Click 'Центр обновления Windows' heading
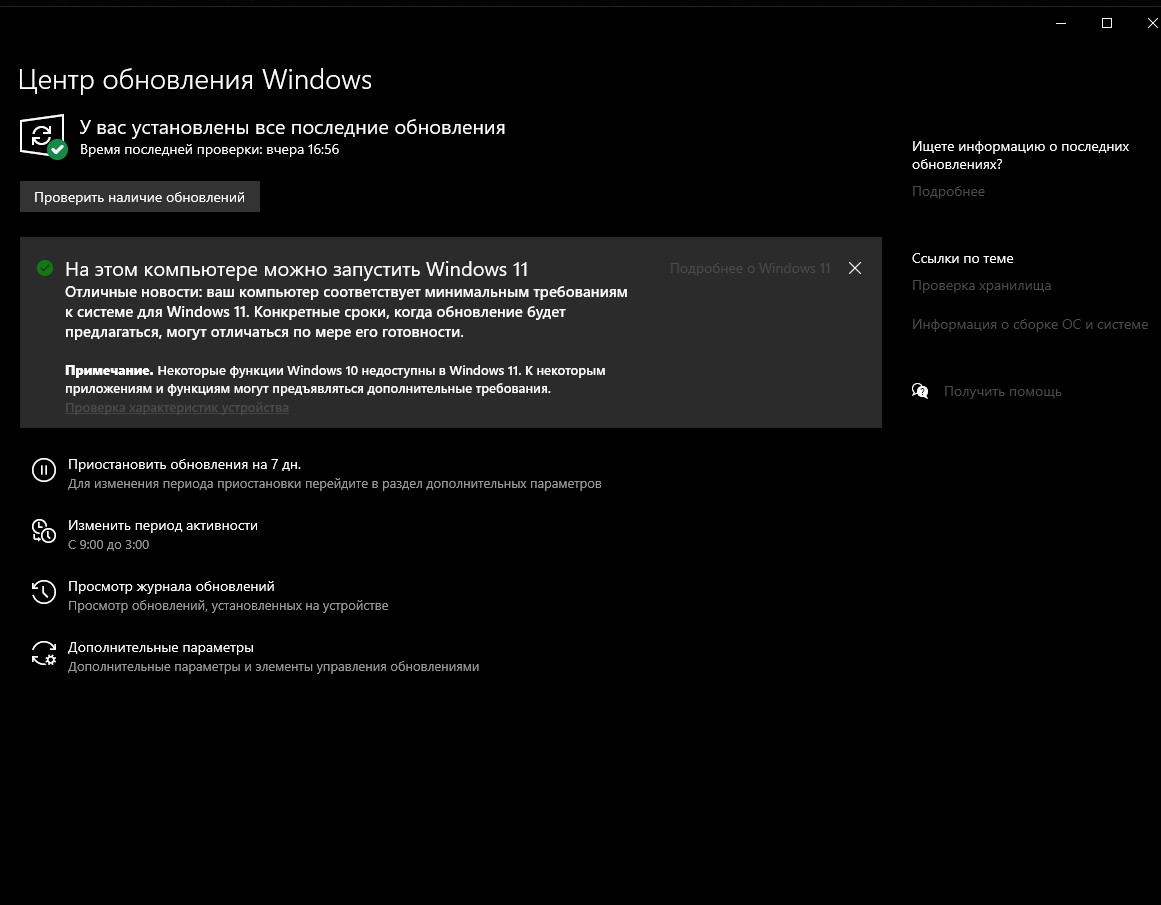The height and width of the screenshot is (905, 1161). tap(195, 79)
